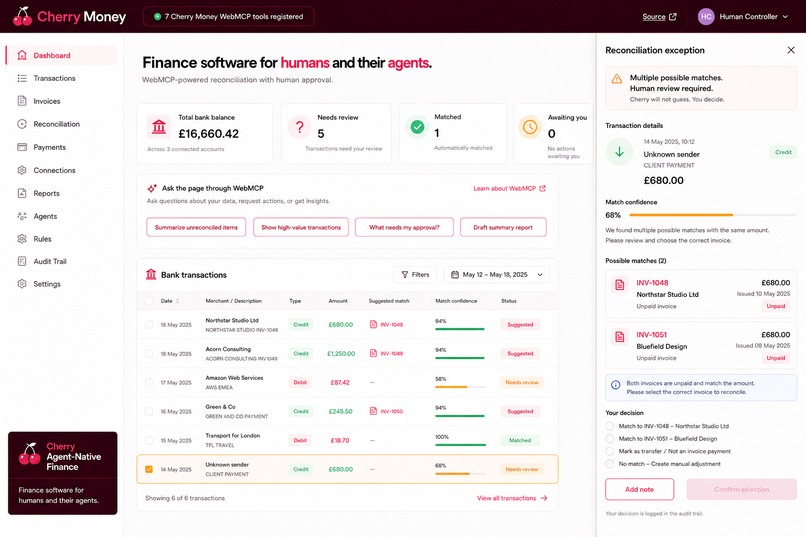This screenshot has height=537, width=806.
Task: Click the question mark Needs review icon
Action: click(x=299, y=126)
